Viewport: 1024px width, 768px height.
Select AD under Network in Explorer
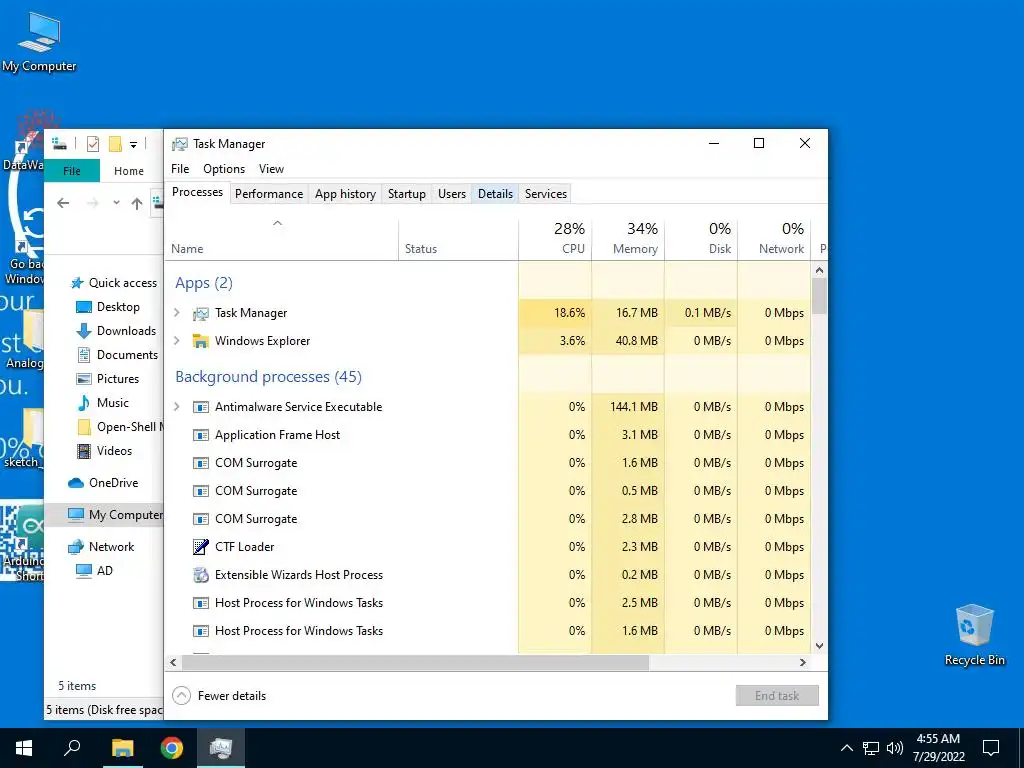coord(94,571)
